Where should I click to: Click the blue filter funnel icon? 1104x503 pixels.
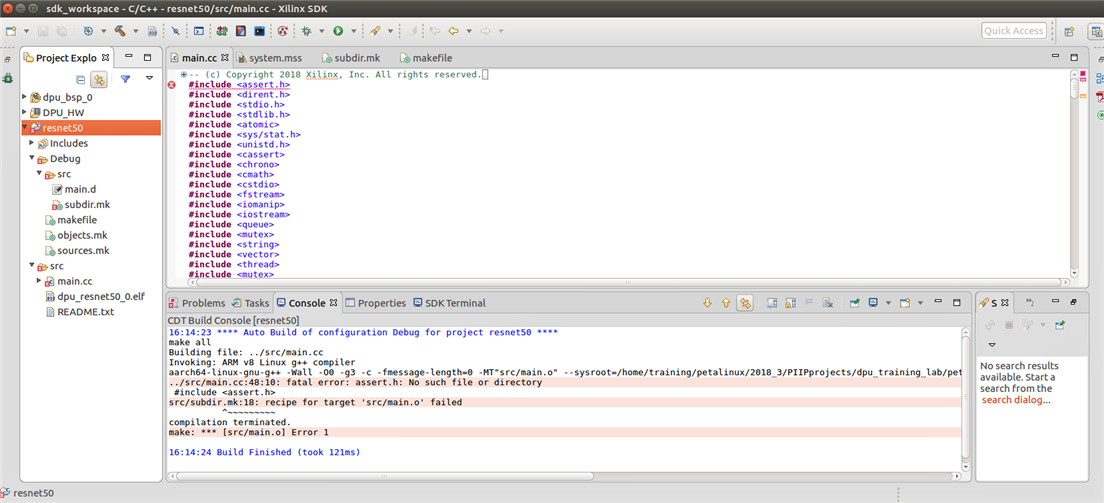point(125,79)
